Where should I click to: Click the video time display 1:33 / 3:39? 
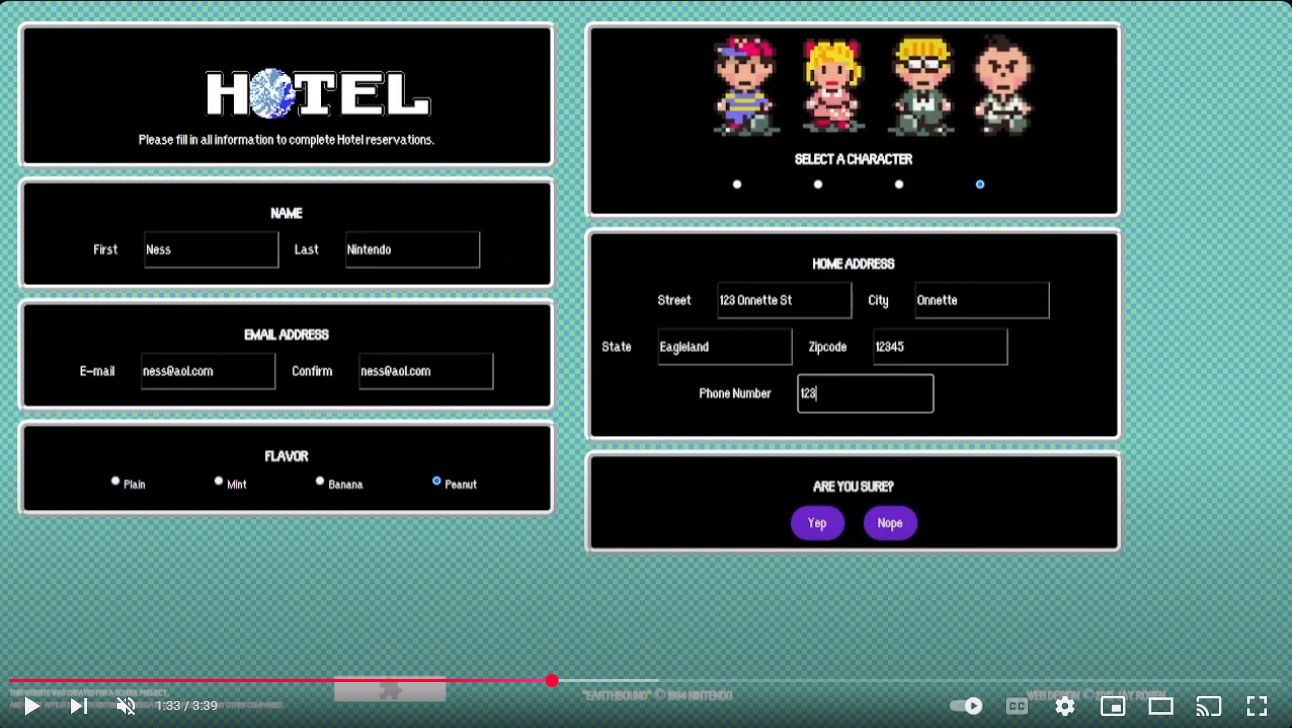tap(186, 706)
